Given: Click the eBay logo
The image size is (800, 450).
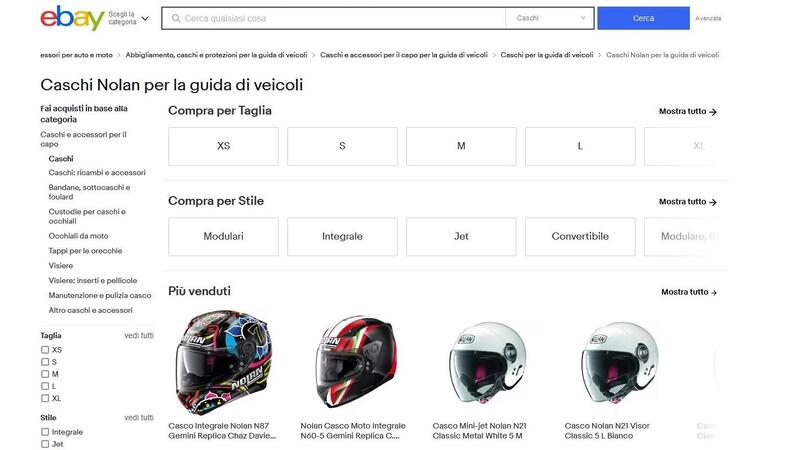Looking at the screenshot, I should (x=72, y=18).
